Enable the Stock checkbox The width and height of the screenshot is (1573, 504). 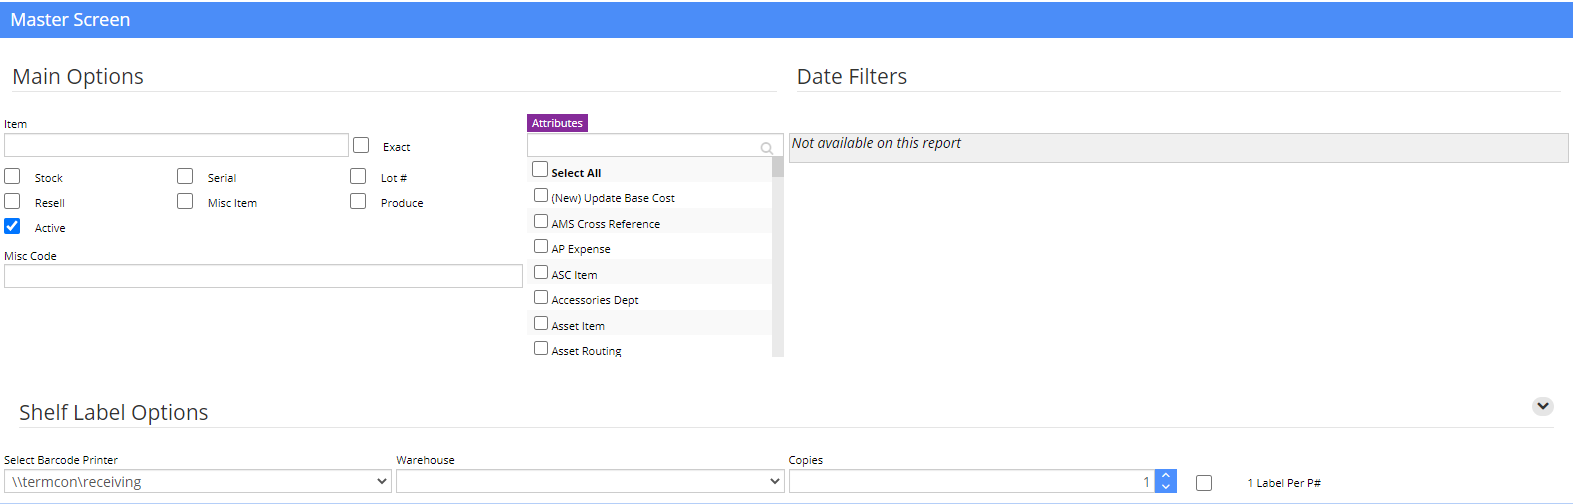coord(12,176)
